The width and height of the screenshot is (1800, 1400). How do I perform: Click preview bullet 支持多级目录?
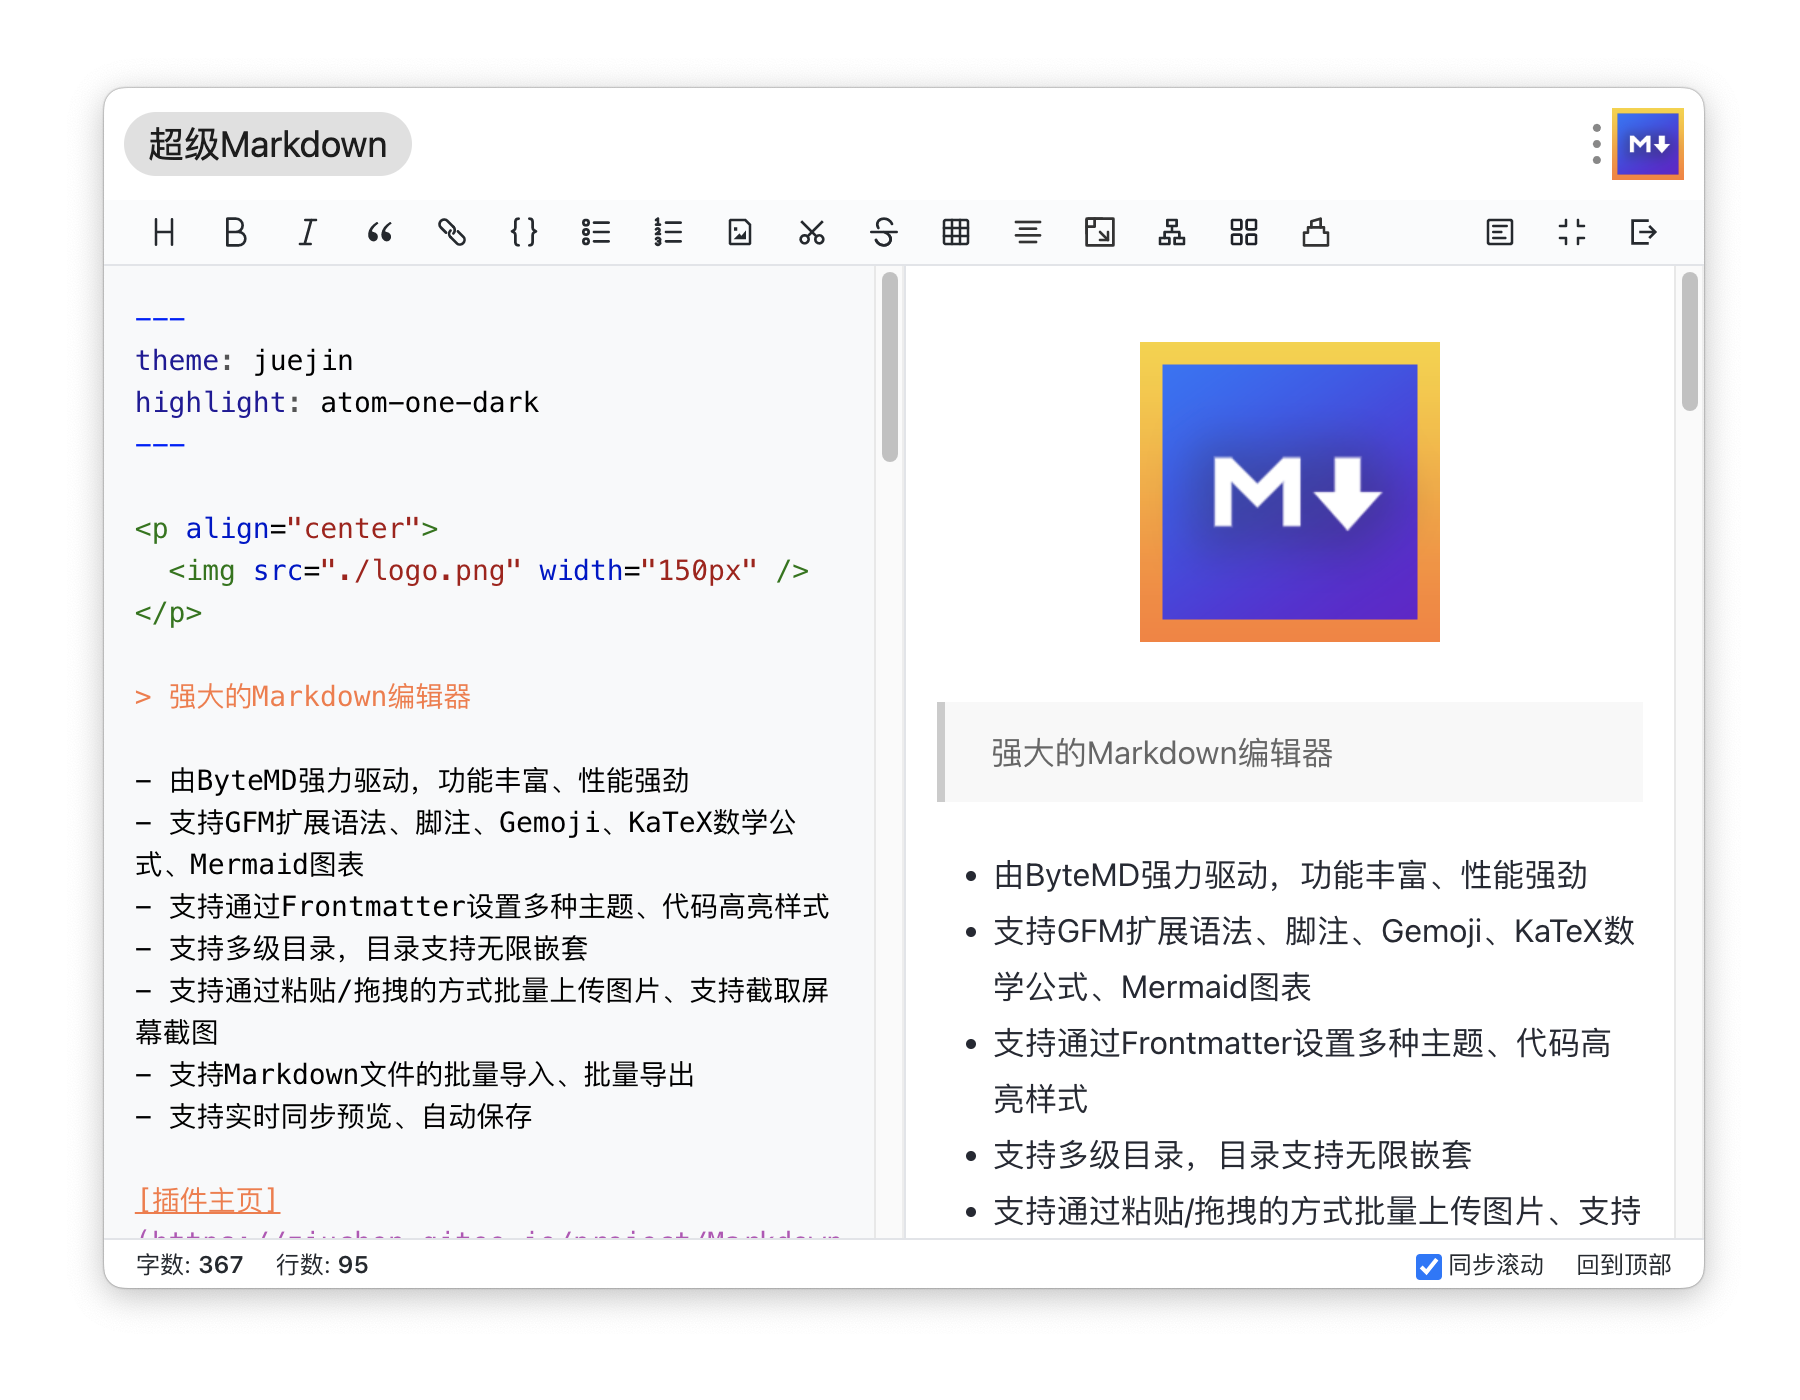(1232, 1155)
